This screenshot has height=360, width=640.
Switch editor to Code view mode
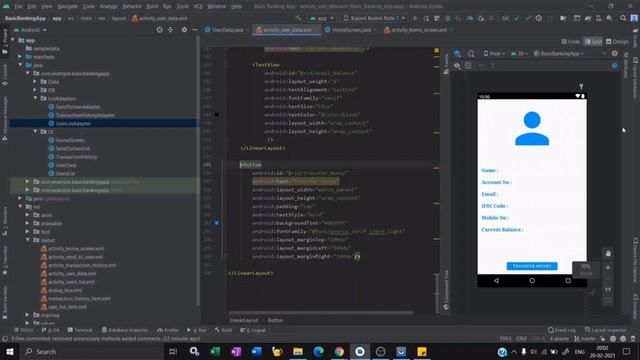tap(571, 42)
